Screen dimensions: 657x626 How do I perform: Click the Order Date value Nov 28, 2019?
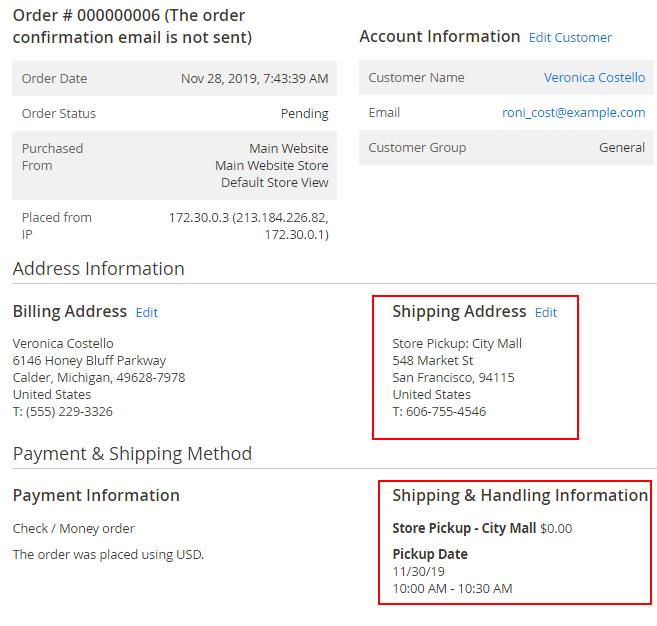click(254, 79)
